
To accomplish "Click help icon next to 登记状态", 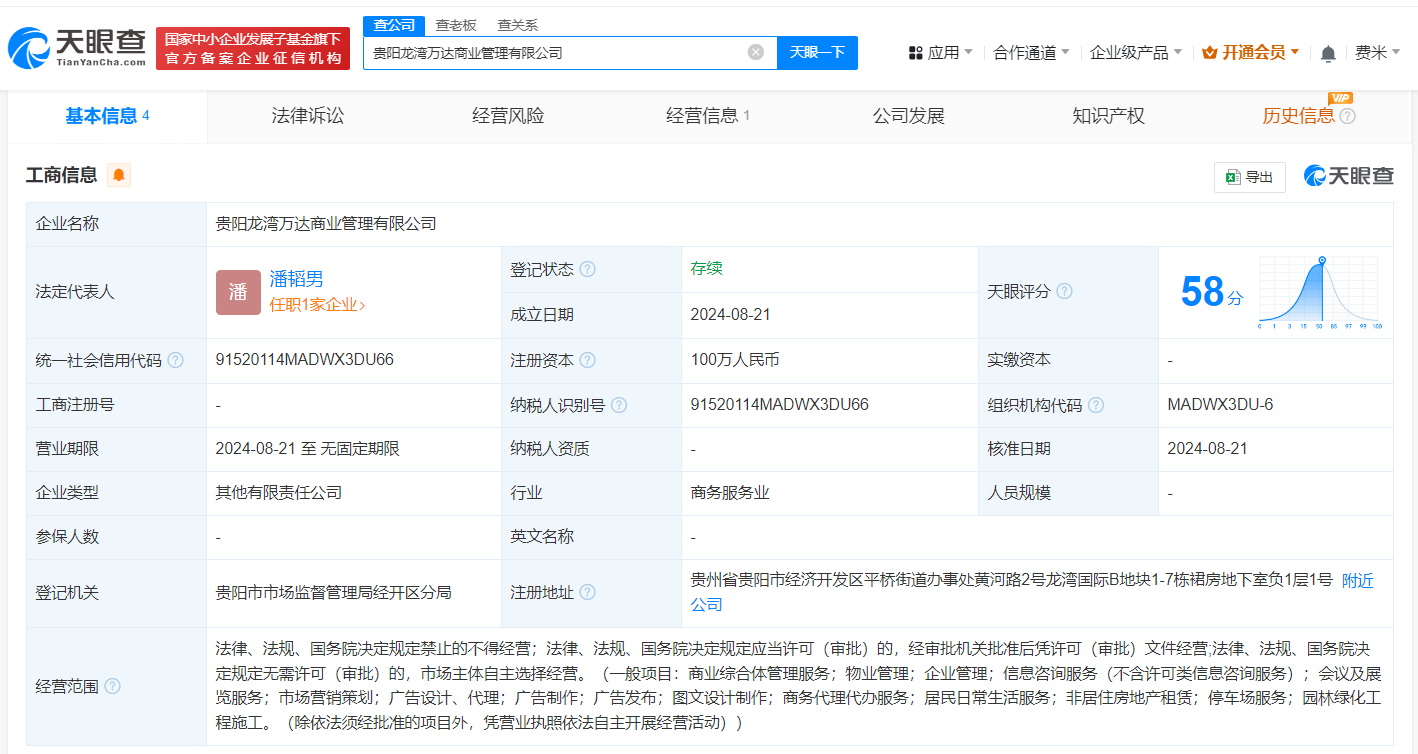I will coord(587,270).
